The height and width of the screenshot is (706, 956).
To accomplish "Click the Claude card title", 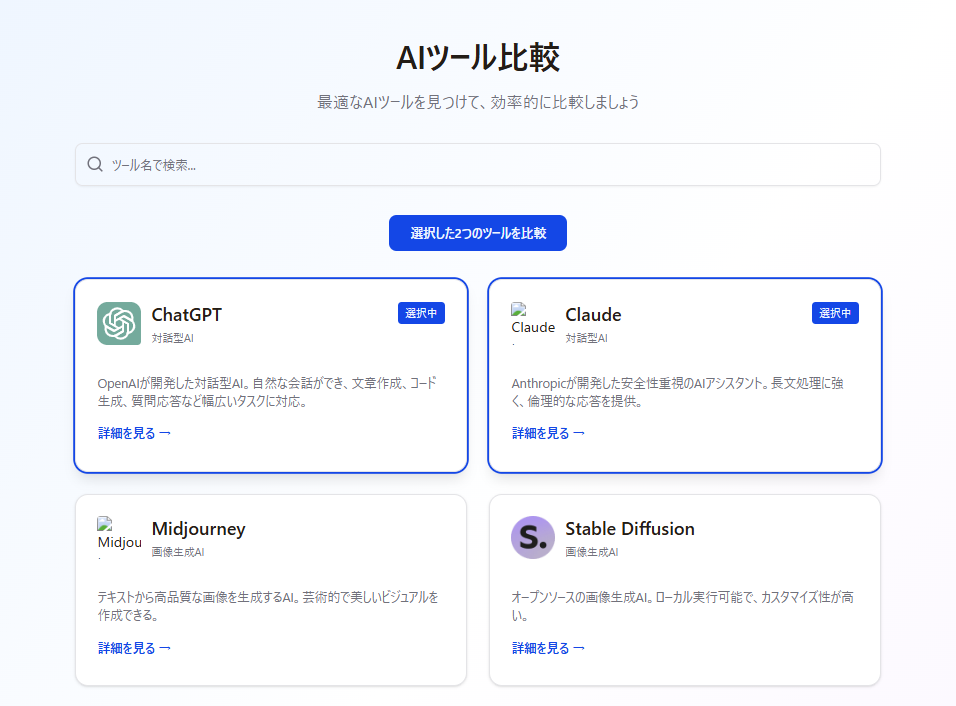I will coord(593,315).
